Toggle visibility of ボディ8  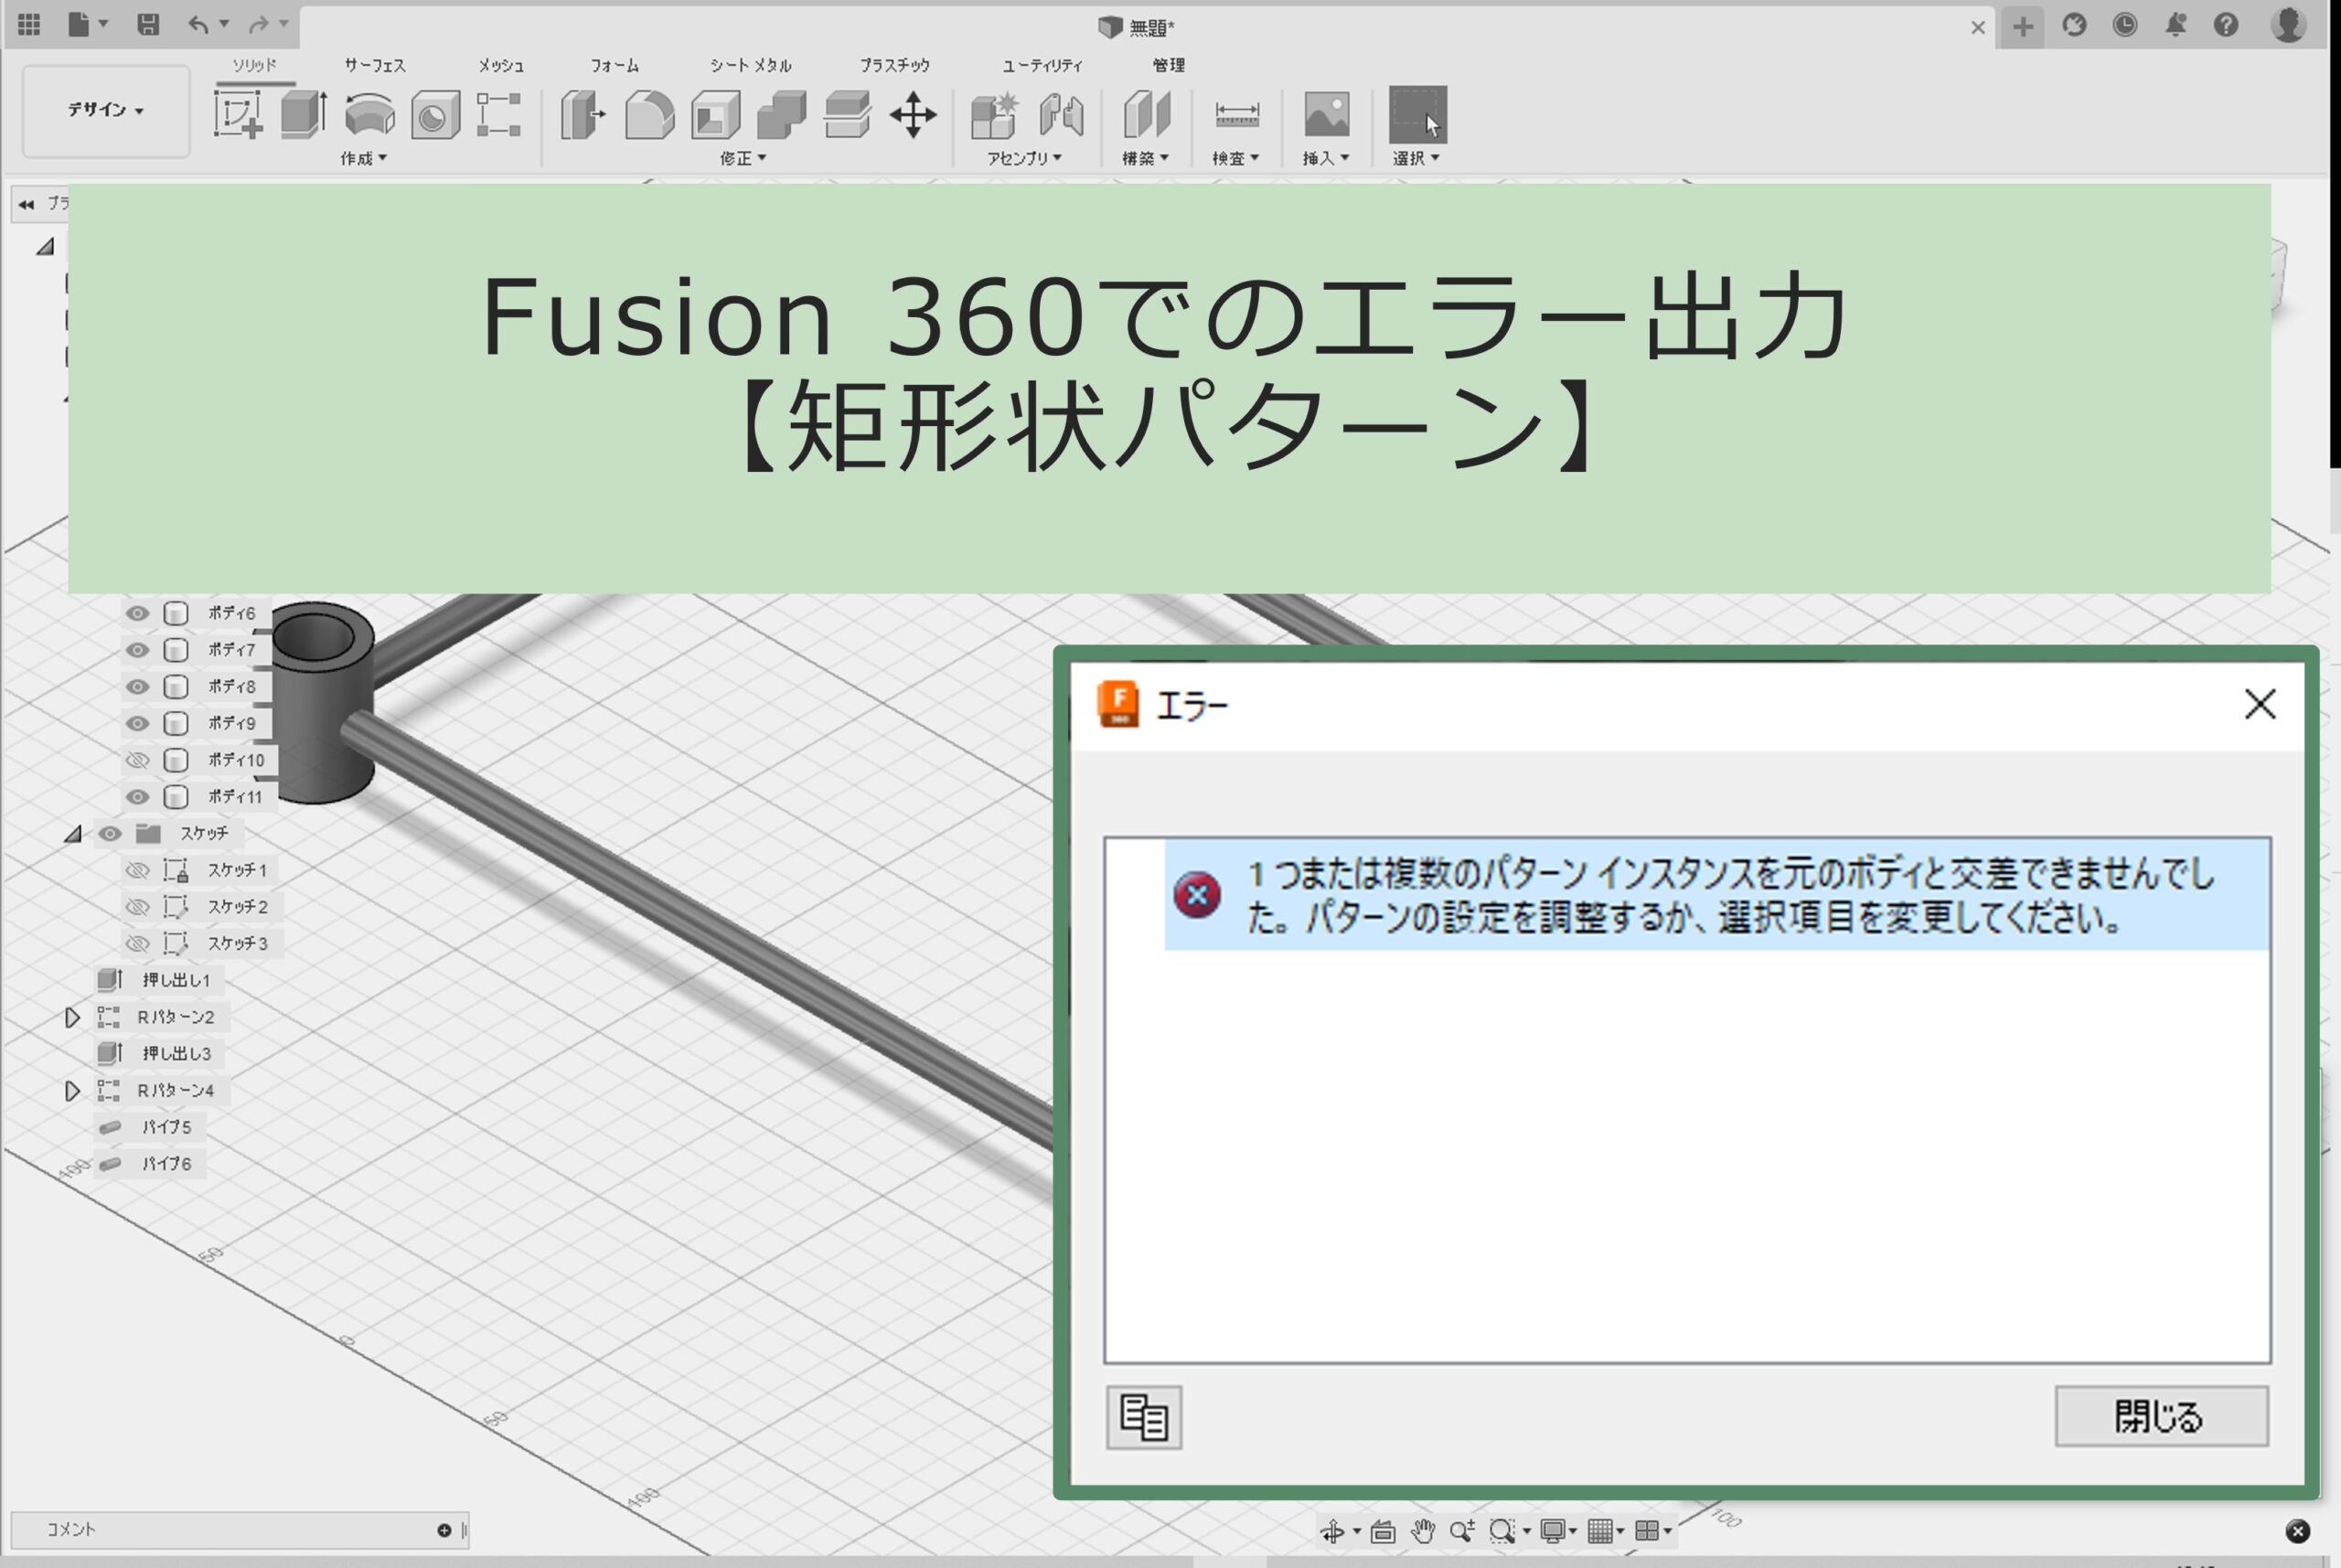137,686
